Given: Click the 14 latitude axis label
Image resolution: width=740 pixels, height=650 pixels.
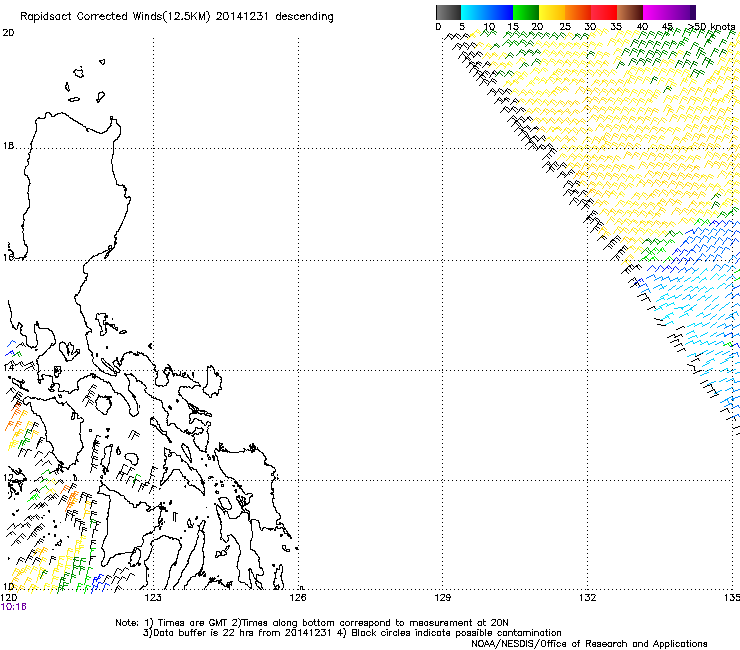Looking at the screenshot, I should 8,368.
